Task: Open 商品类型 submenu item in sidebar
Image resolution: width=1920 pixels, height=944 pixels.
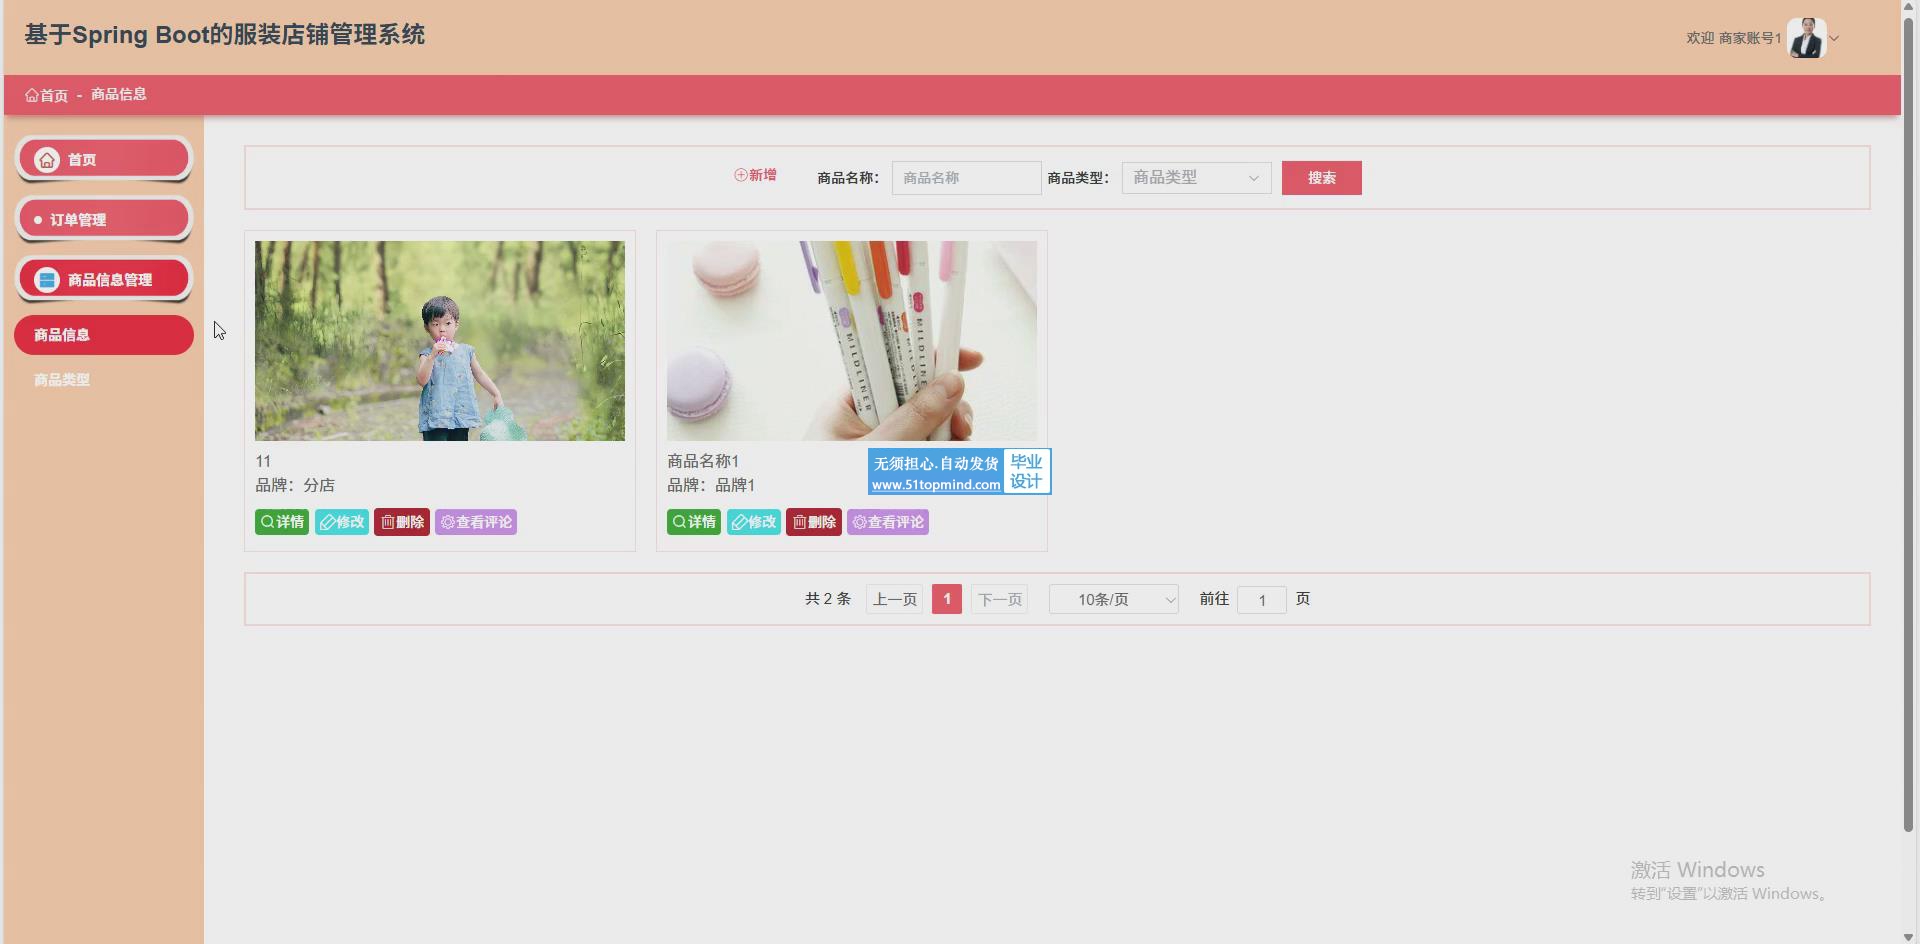Action: point(62,380)
